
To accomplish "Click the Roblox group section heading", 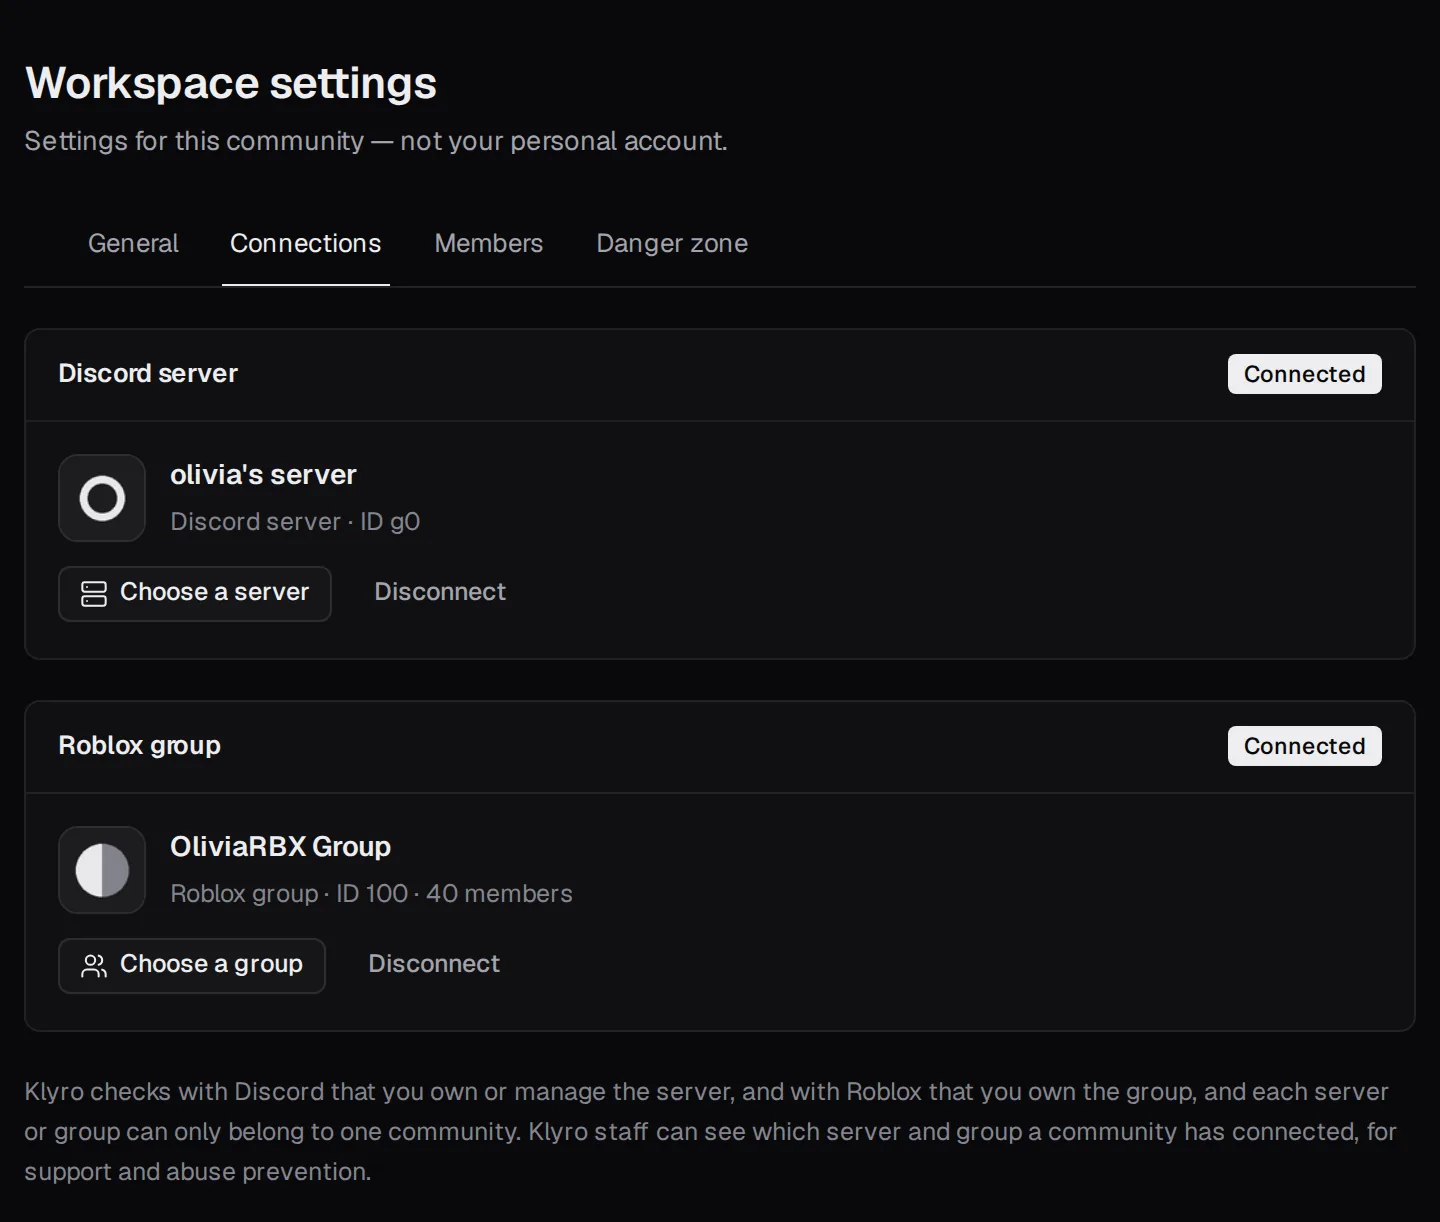I will coord(139,745).
